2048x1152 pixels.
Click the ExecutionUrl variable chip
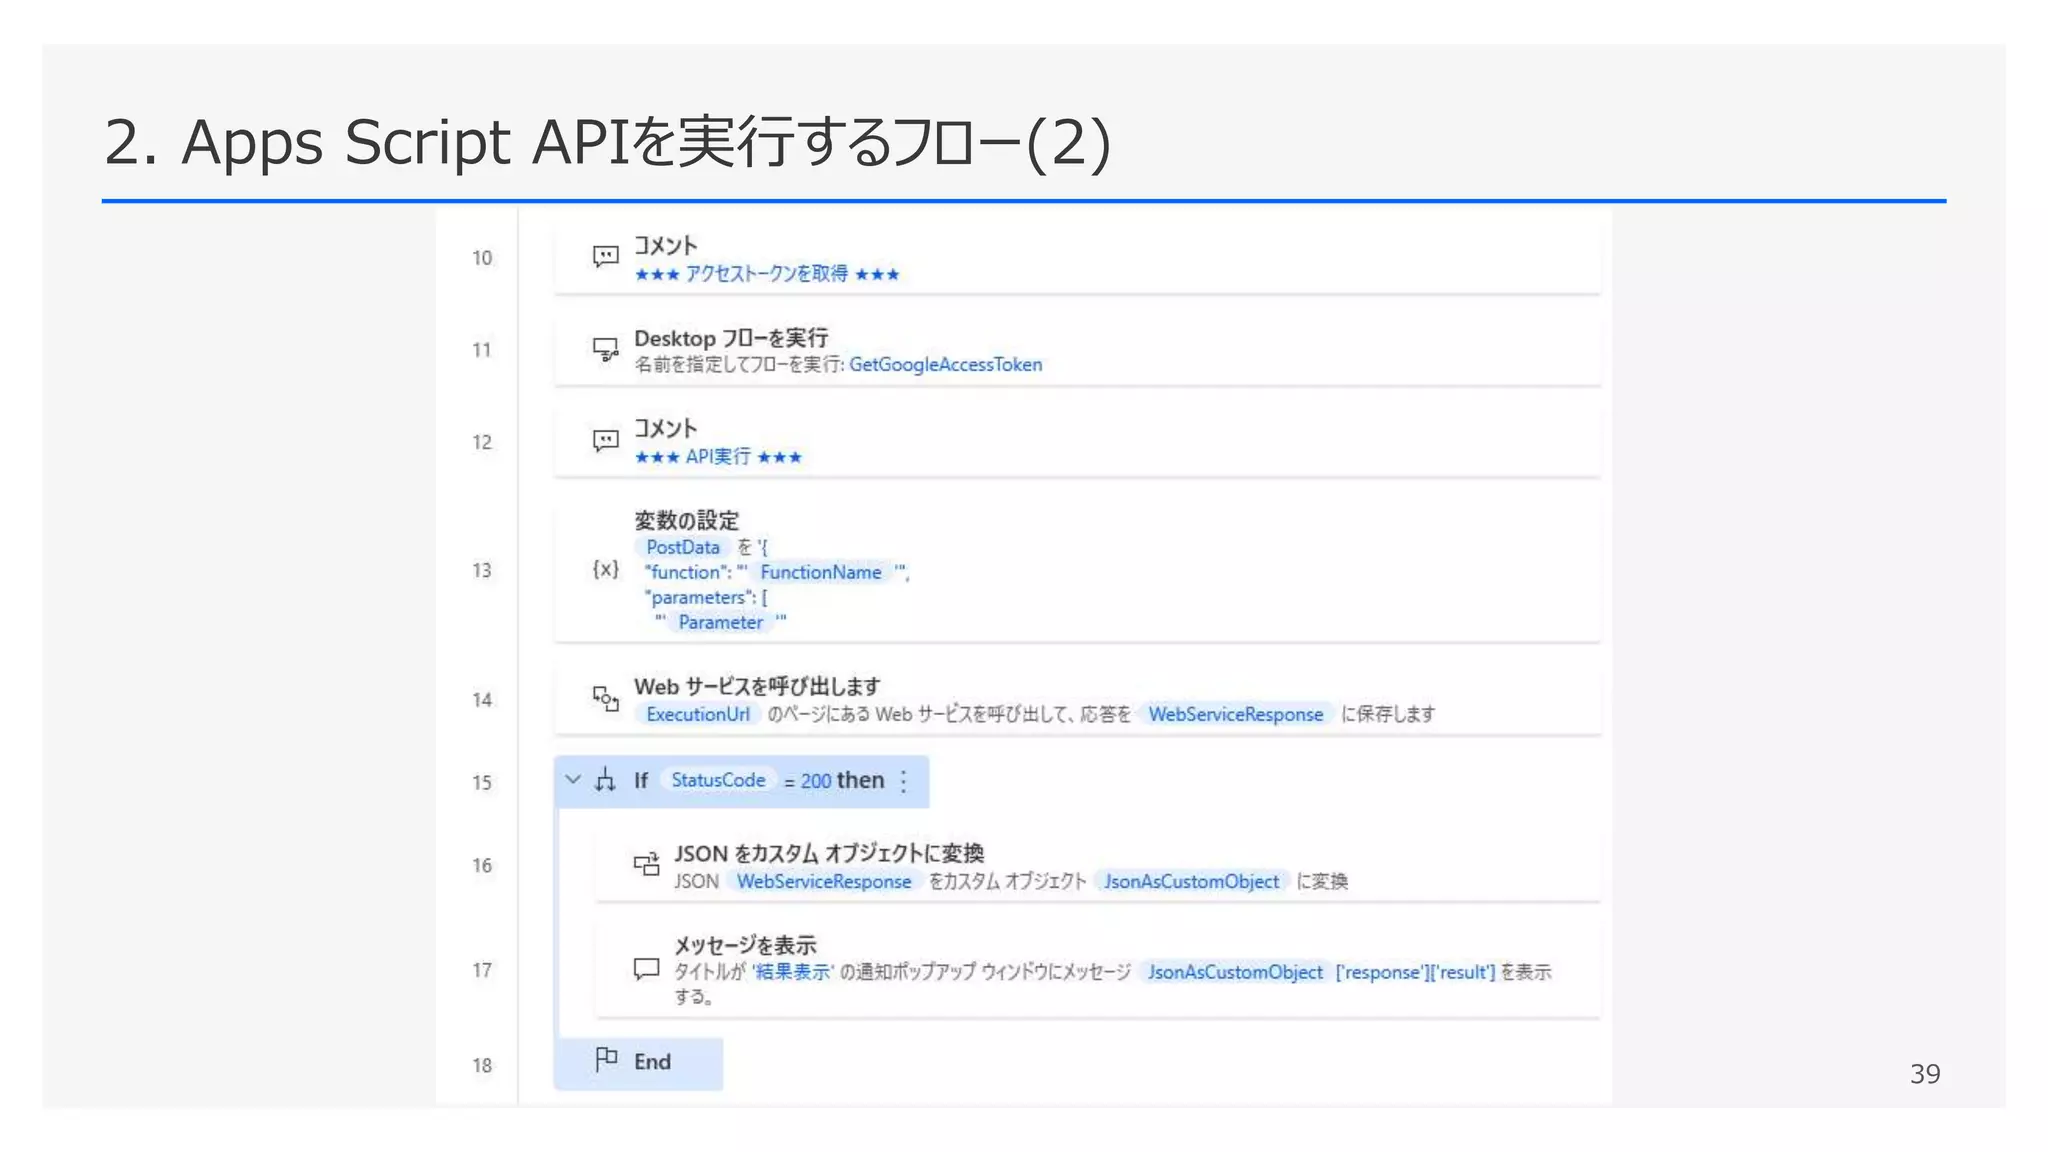(x=697, y=714)
